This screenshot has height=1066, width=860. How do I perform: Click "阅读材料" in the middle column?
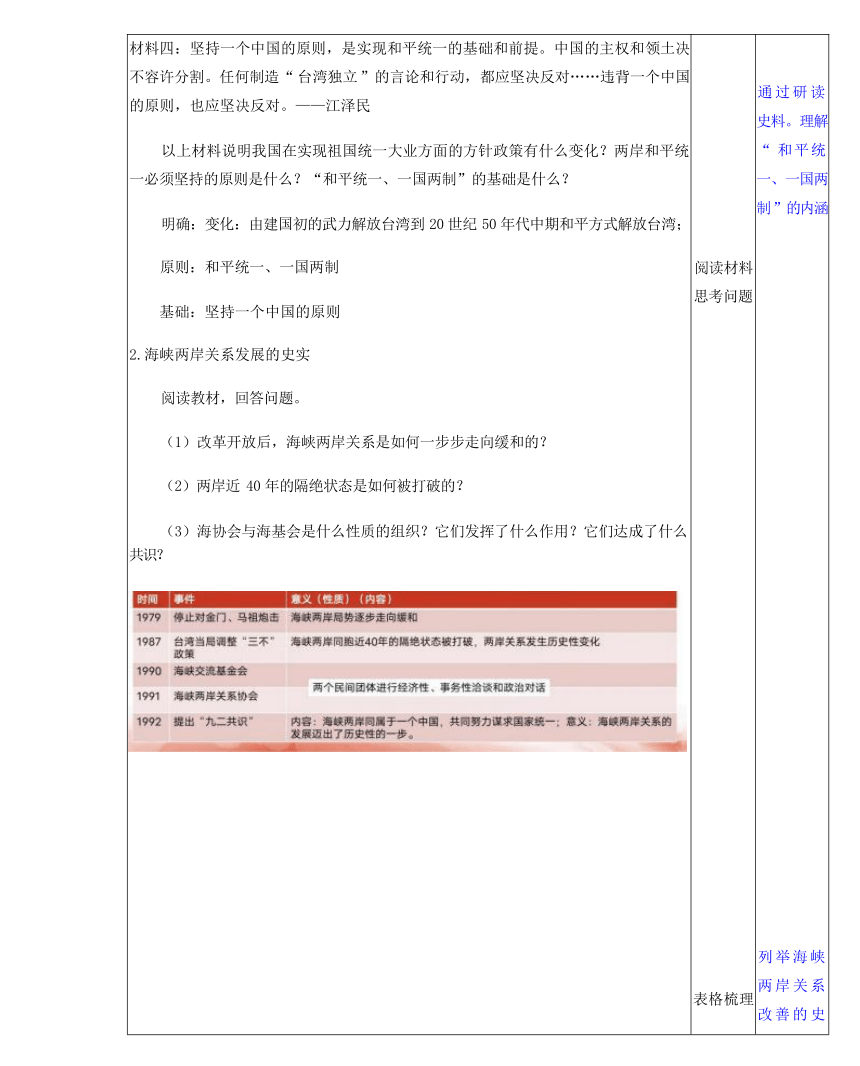pyautogui.click(x=723, y=268)
